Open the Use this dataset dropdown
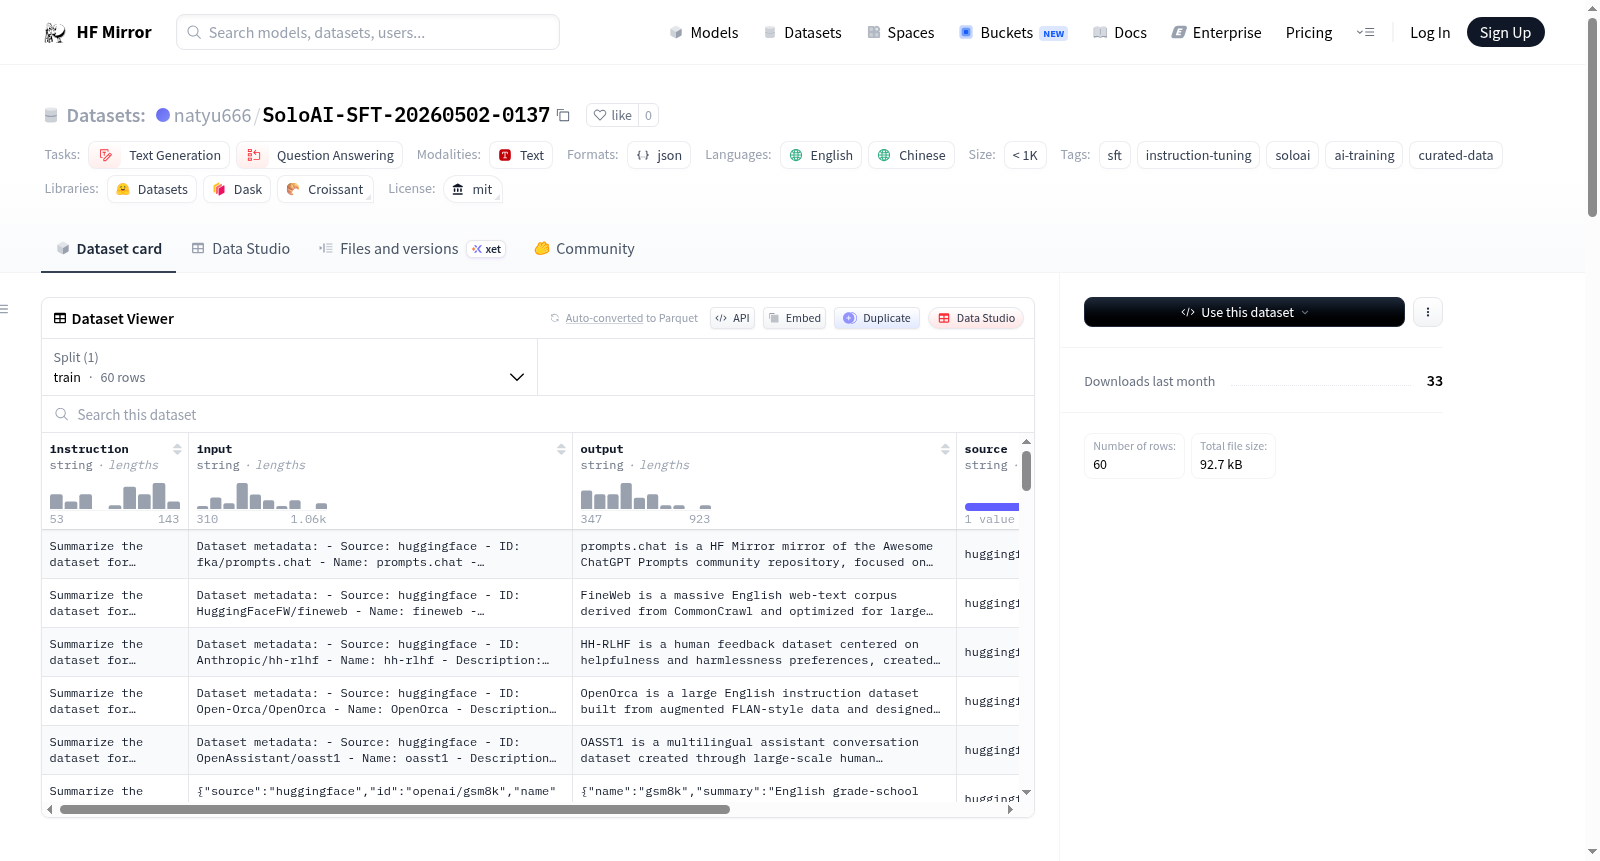 pos(1244,312)
